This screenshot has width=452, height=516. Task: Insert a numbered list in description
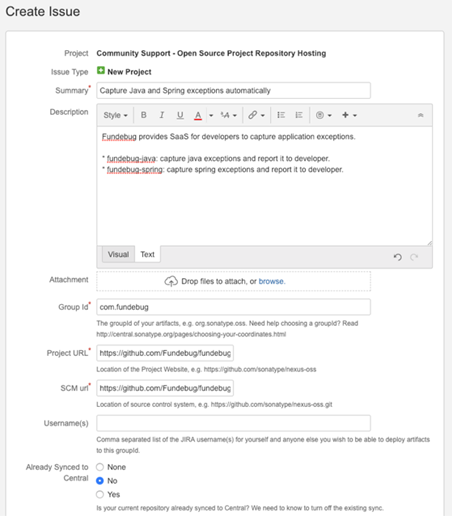299,115
